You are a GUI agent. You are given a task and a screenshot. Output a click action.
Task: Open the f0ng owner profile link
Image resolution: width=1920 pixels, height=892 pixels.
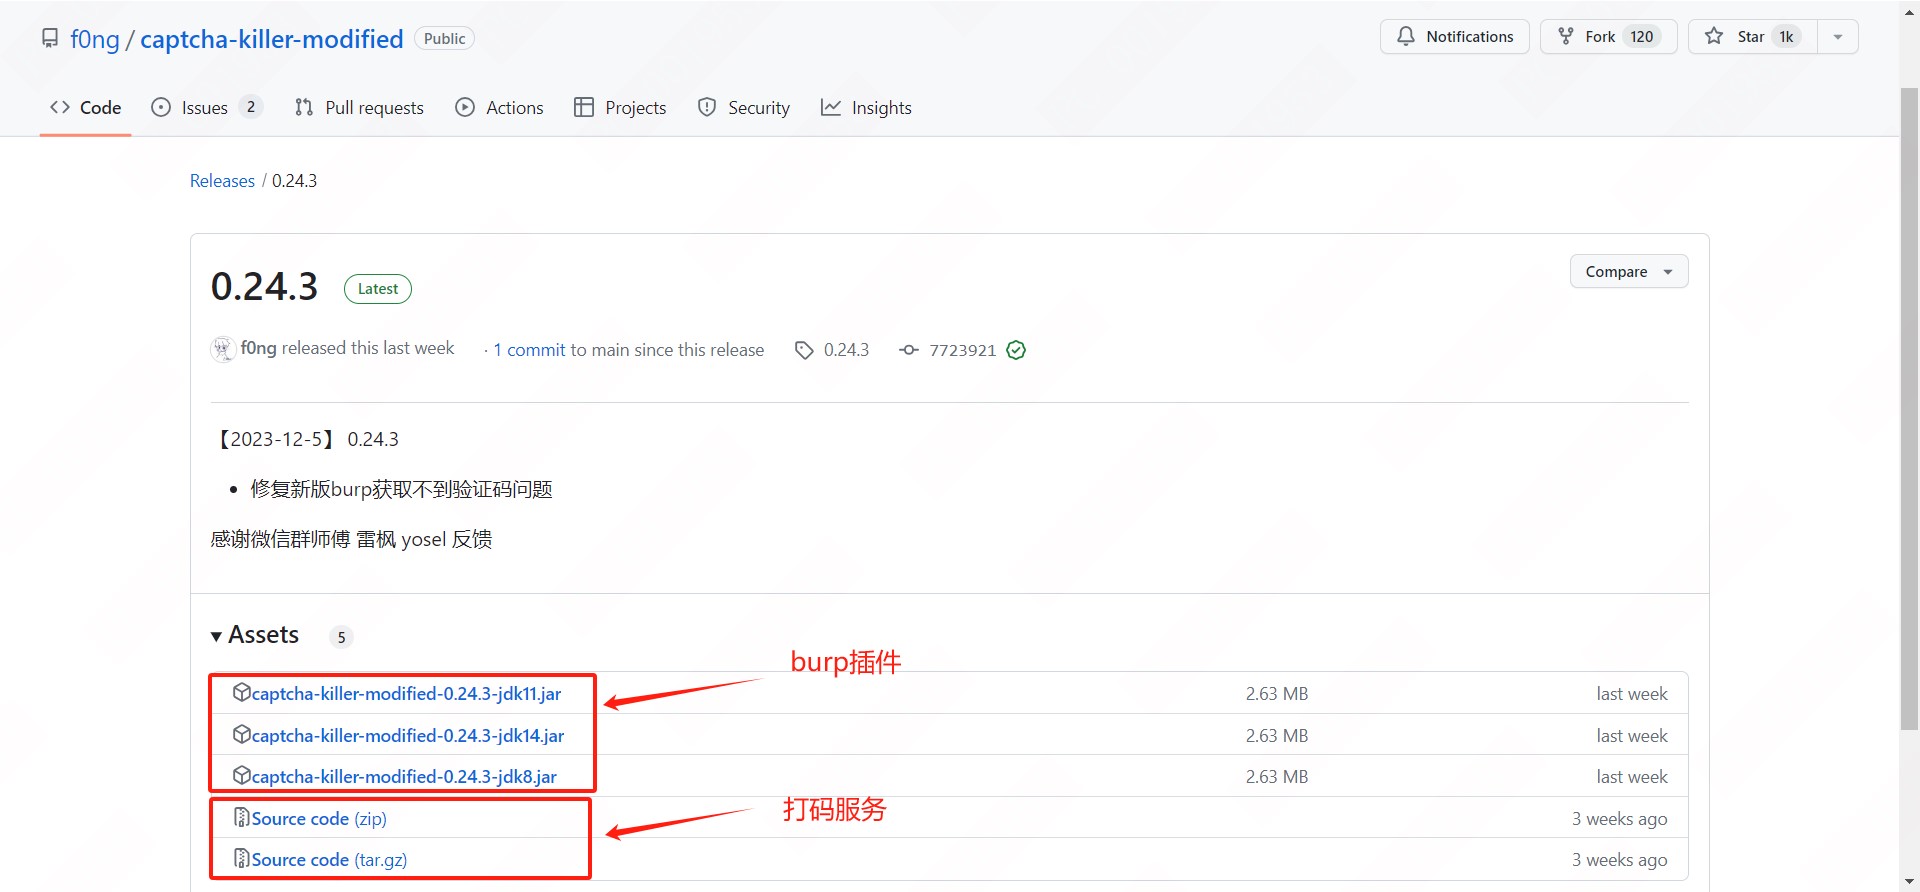tap(95, 39)
